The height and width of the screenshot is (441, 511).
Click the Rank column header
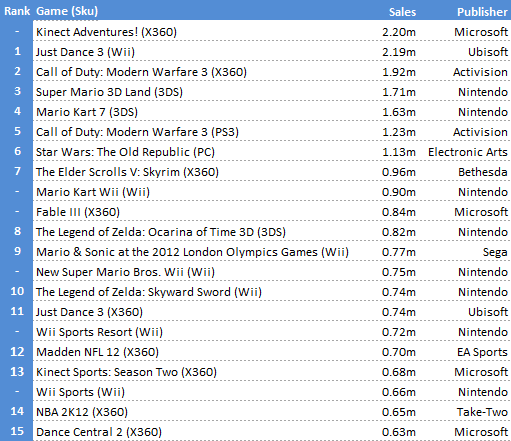point(17,11)
